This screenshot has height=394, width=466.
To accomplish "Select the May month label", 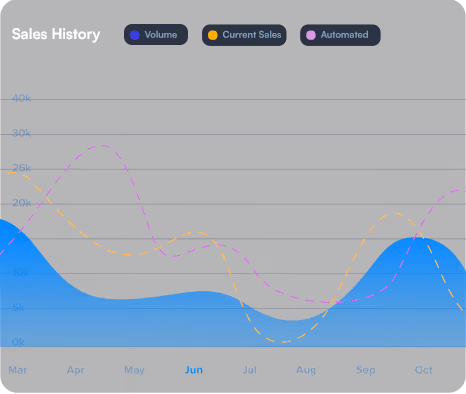I will [134, 370].
